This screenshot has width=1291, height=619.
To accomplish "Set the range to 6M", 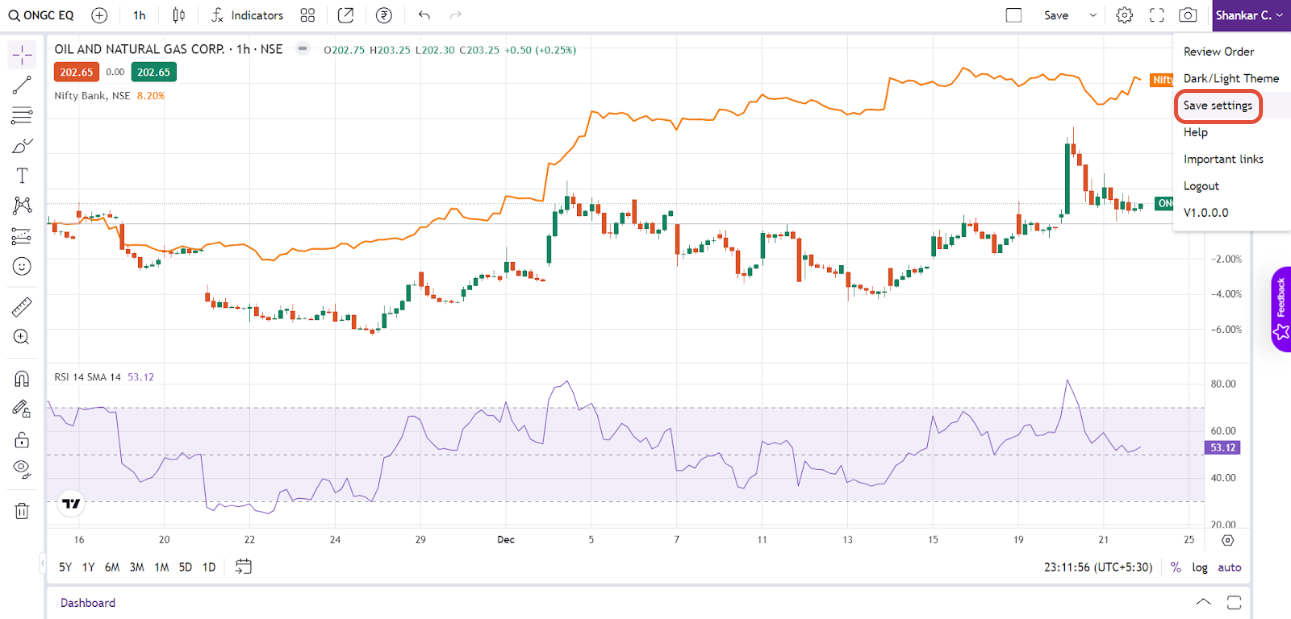I will coord(112,567).
